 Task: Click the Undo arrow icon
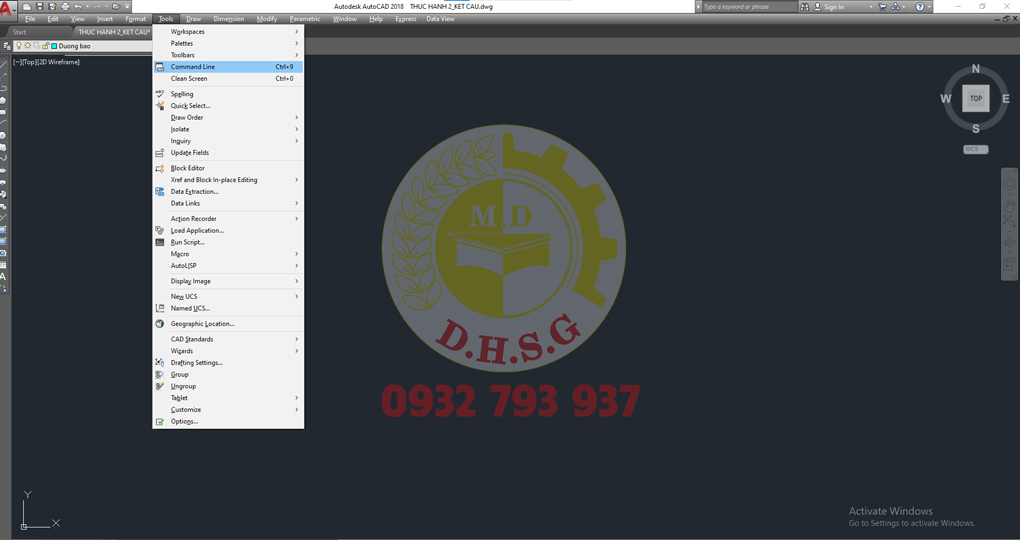coord(78,7)
